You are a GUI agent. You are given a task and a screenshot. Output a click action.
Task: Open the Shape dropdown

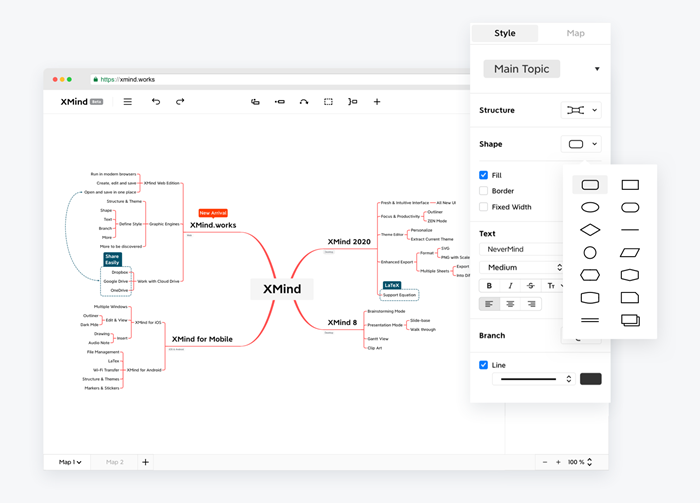581,144
